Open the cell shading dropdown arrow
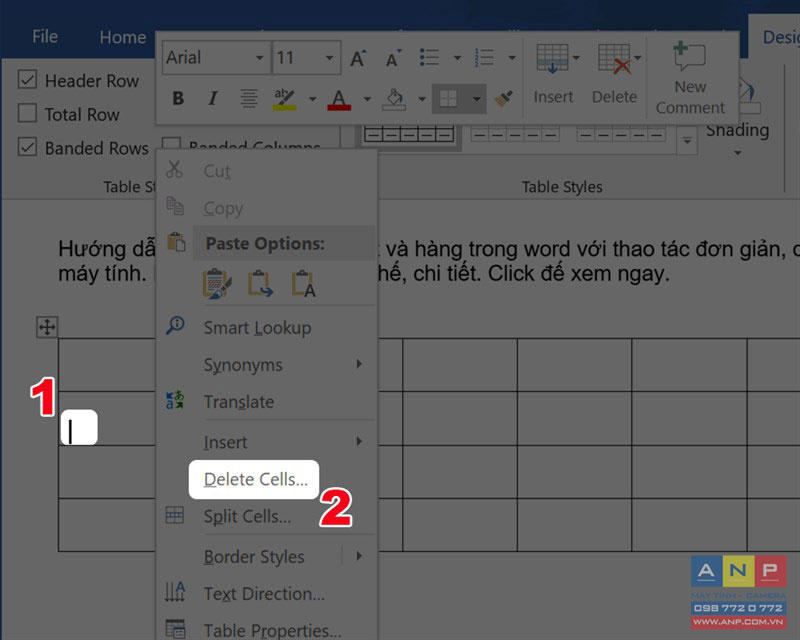Image resolution: width=800 pixels, height=640 pixels. pos(422,99)
